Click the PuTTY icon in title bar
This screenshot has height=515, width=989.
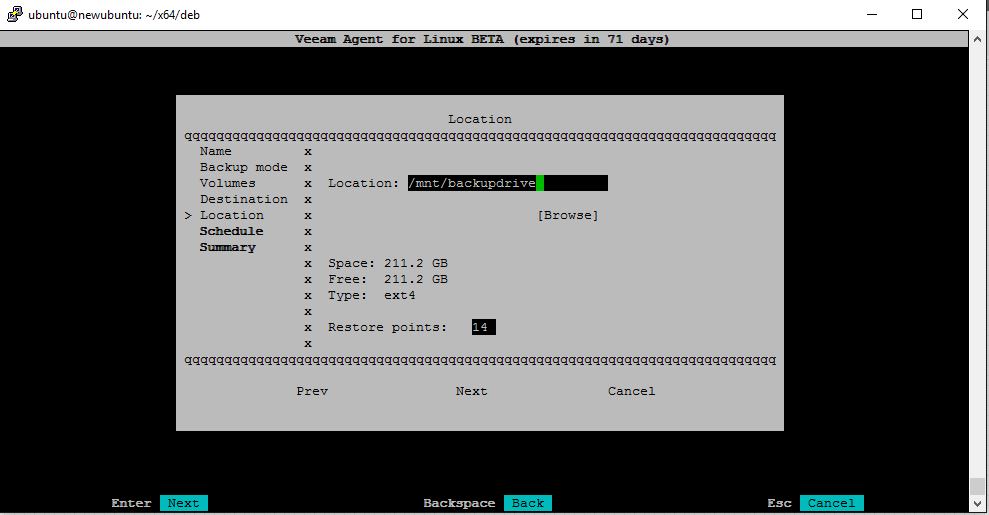[x=15, y=14]
